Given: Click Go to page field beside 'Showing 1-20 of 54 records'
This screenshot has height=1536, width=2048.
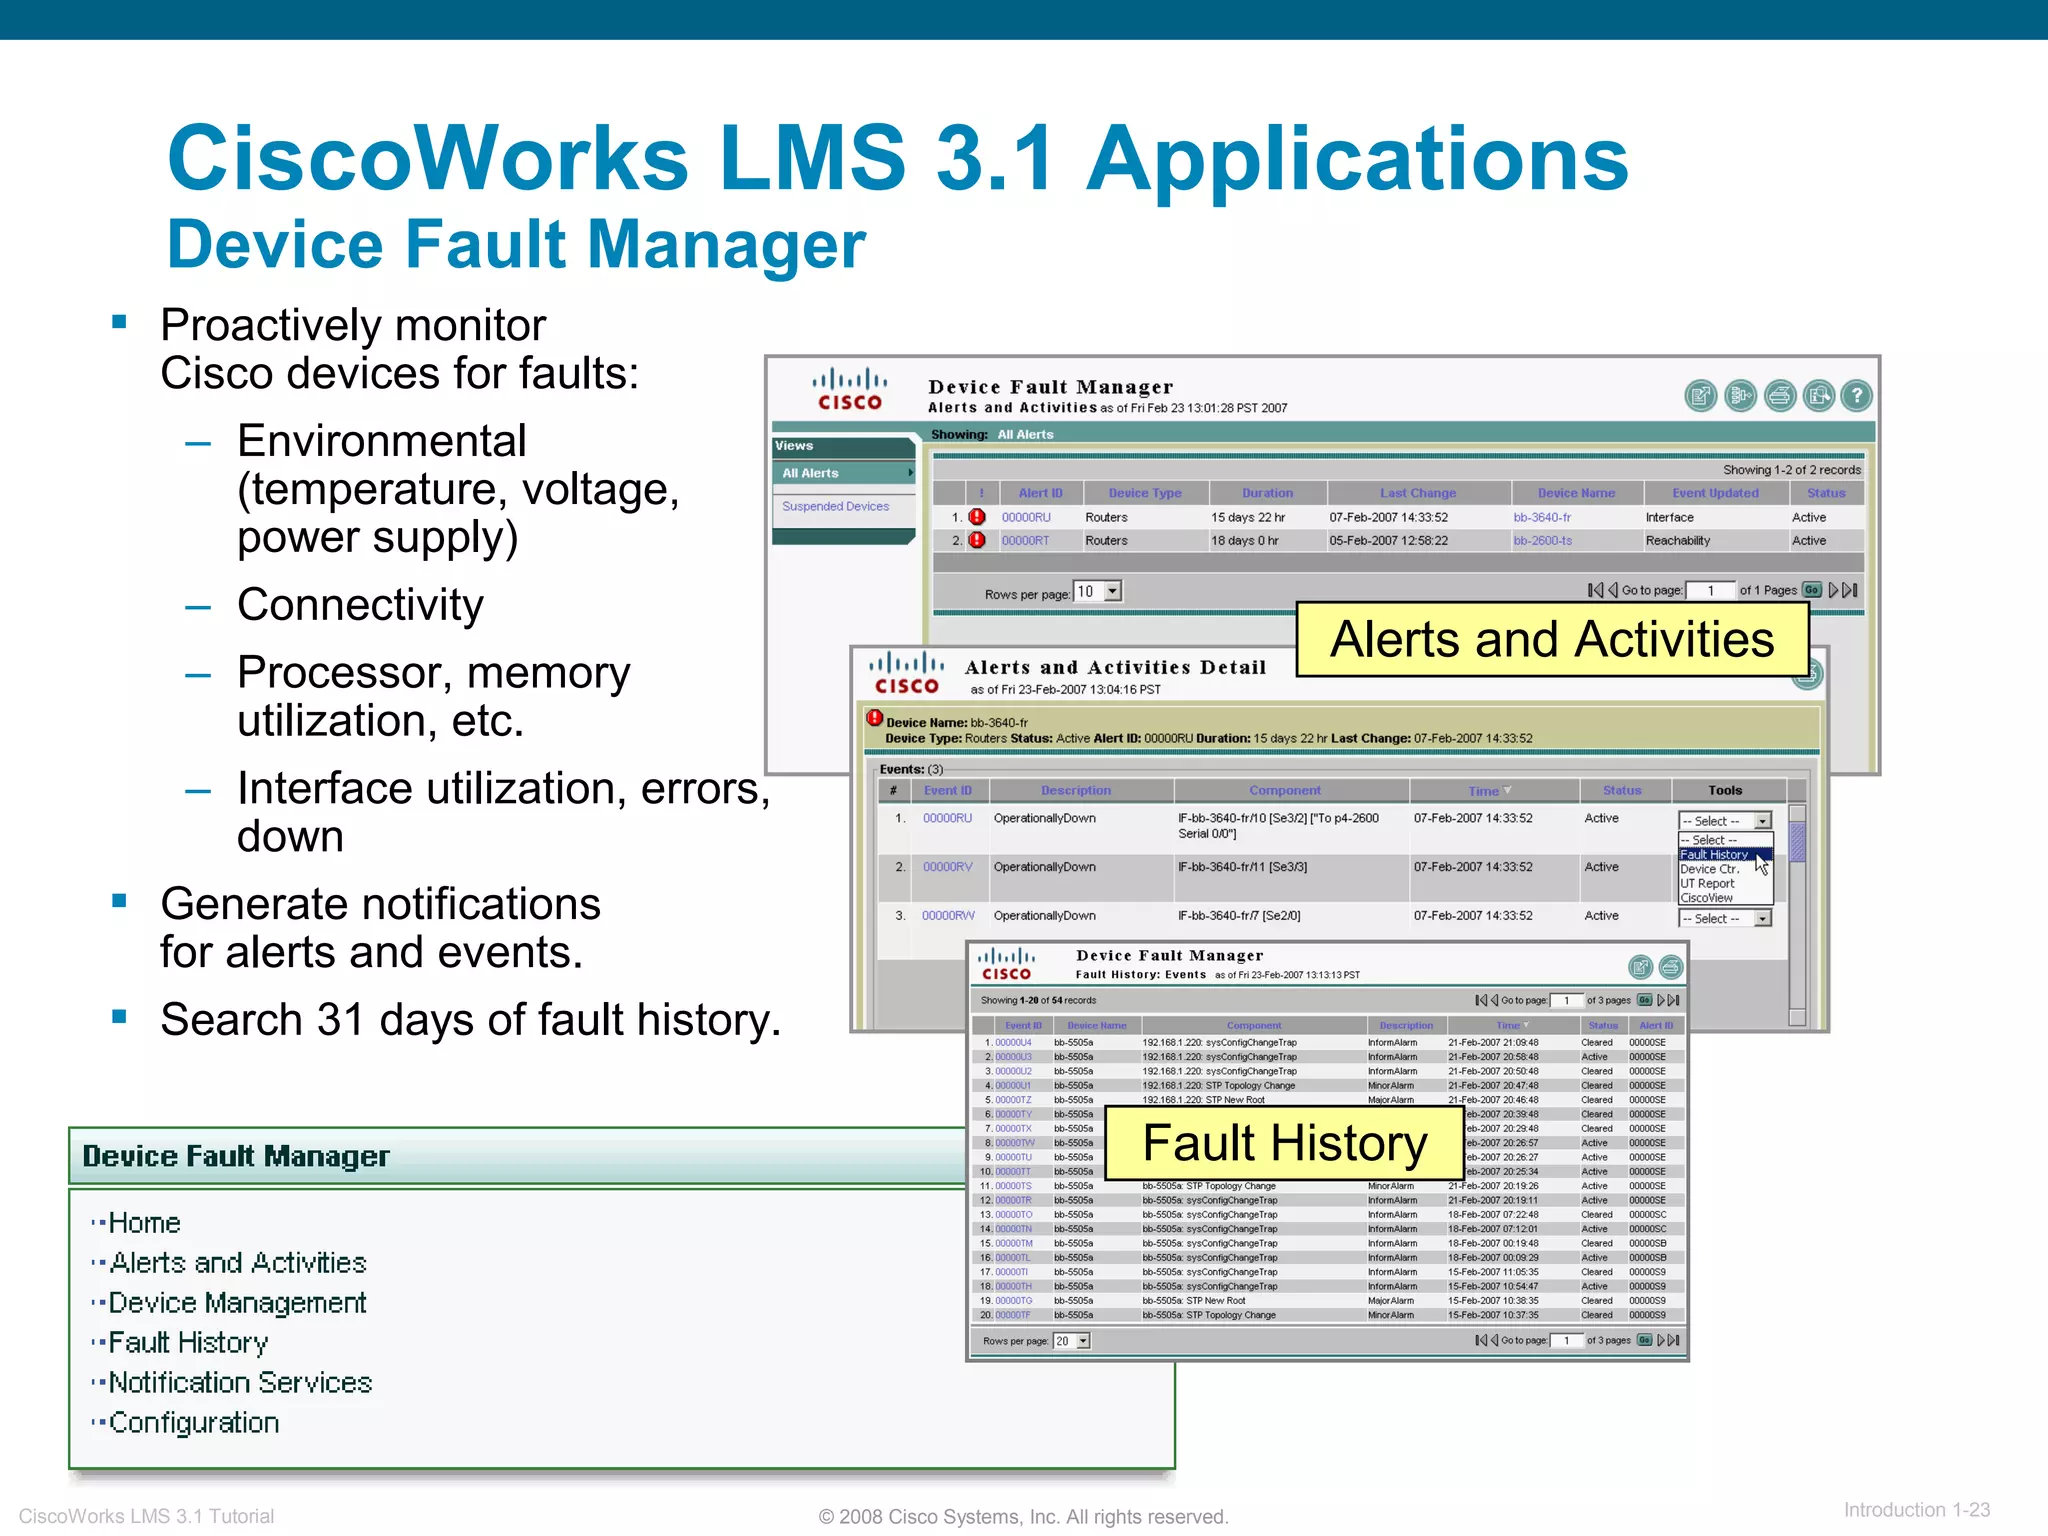Looking at the screenshot, I should coord(1567,1000).
